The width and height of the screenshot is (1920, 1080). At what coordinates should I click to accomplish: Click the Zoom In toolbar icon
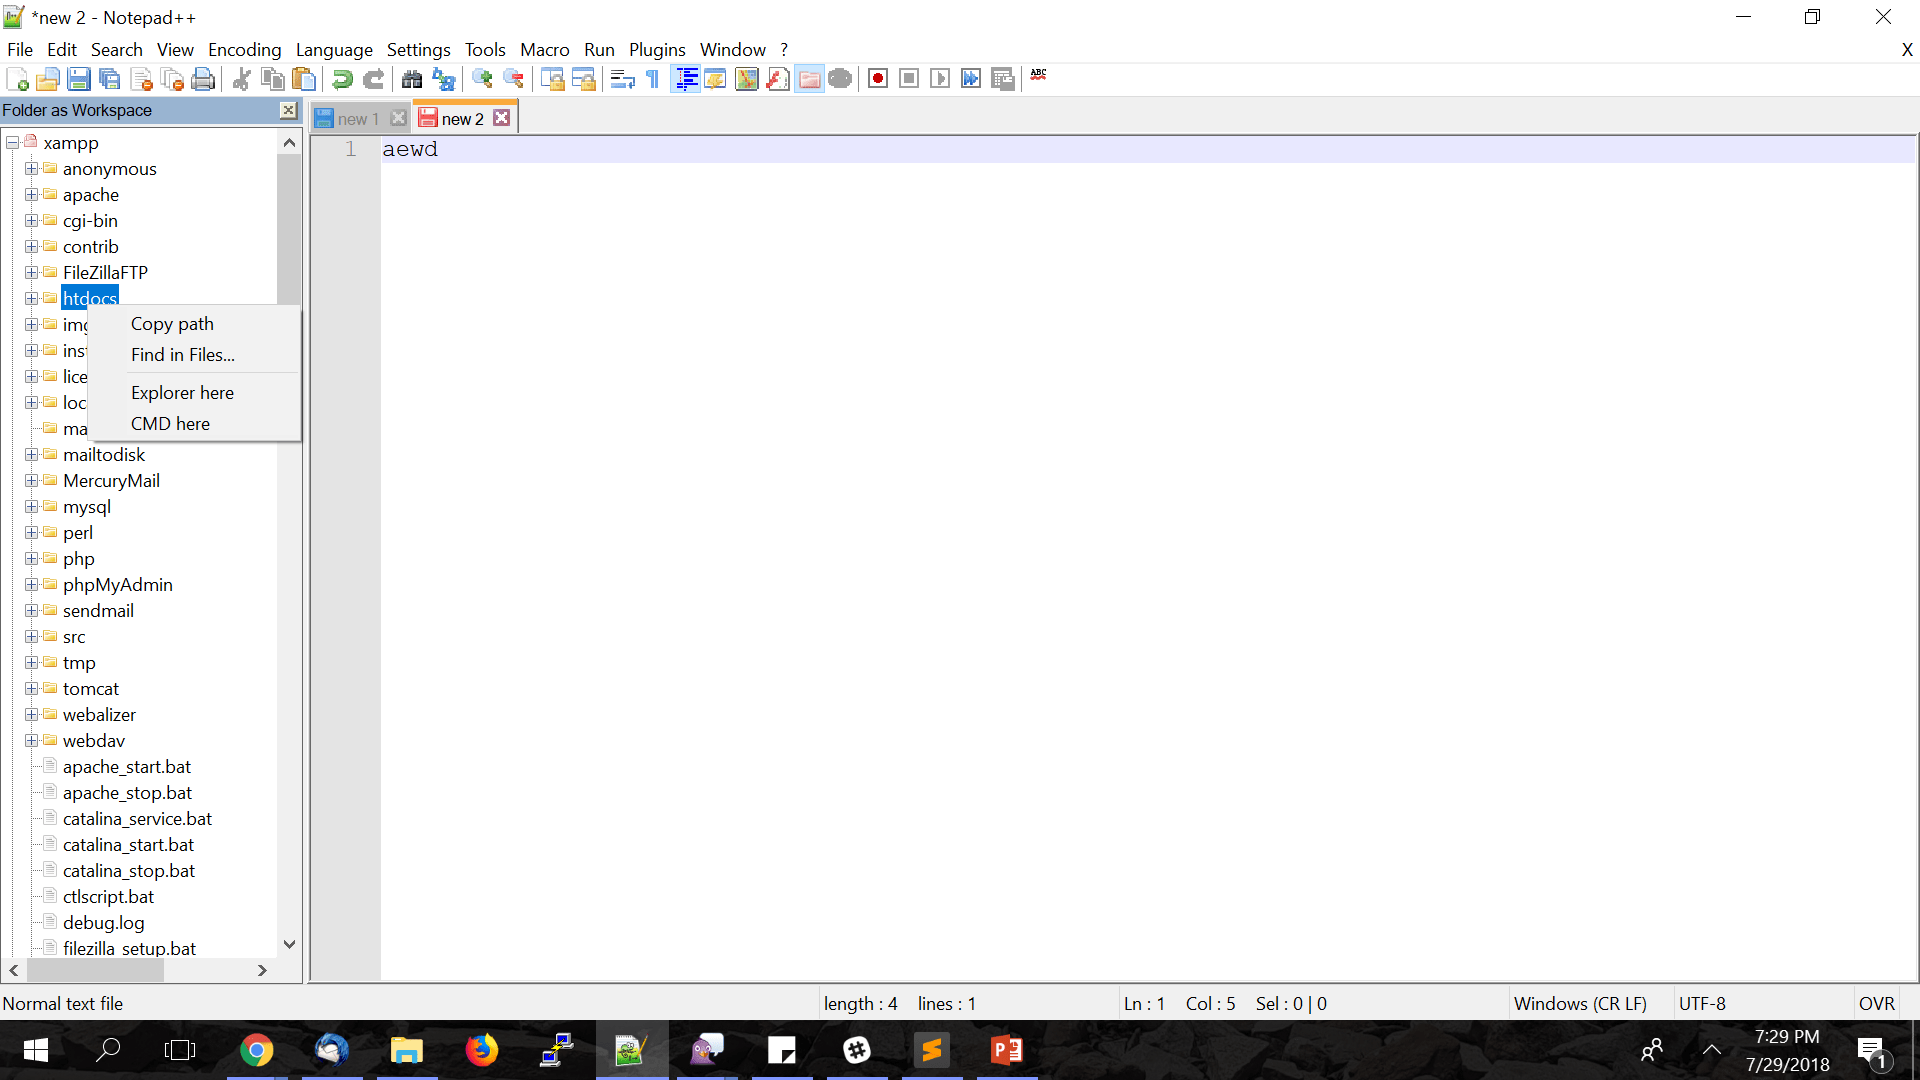(x=482, y=79)
